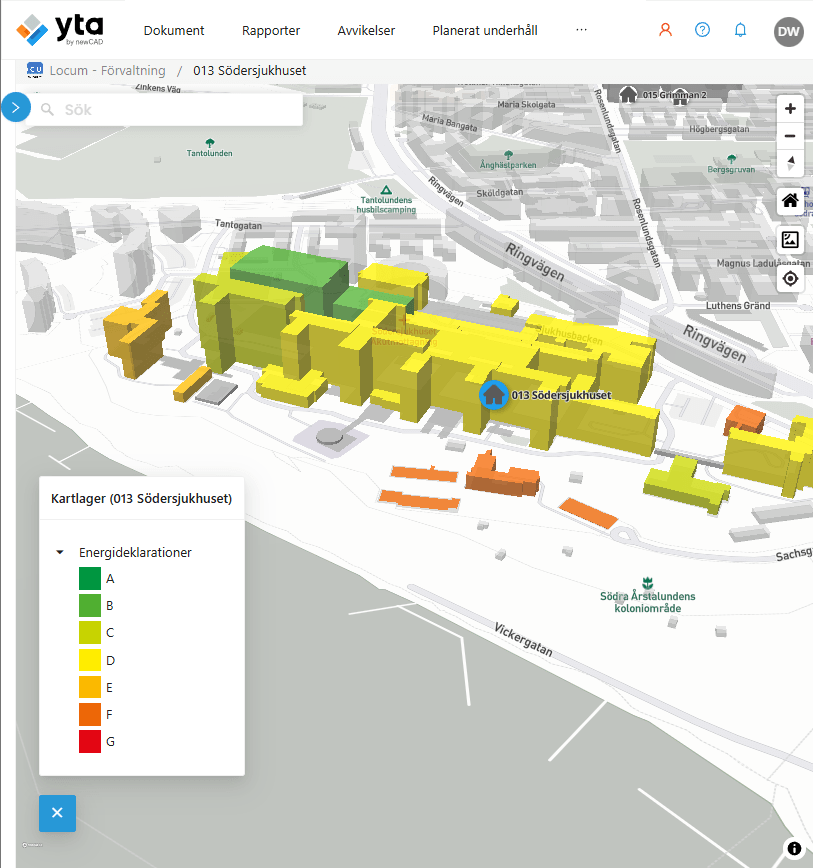Click the red G class swatch

pos(90,741)
